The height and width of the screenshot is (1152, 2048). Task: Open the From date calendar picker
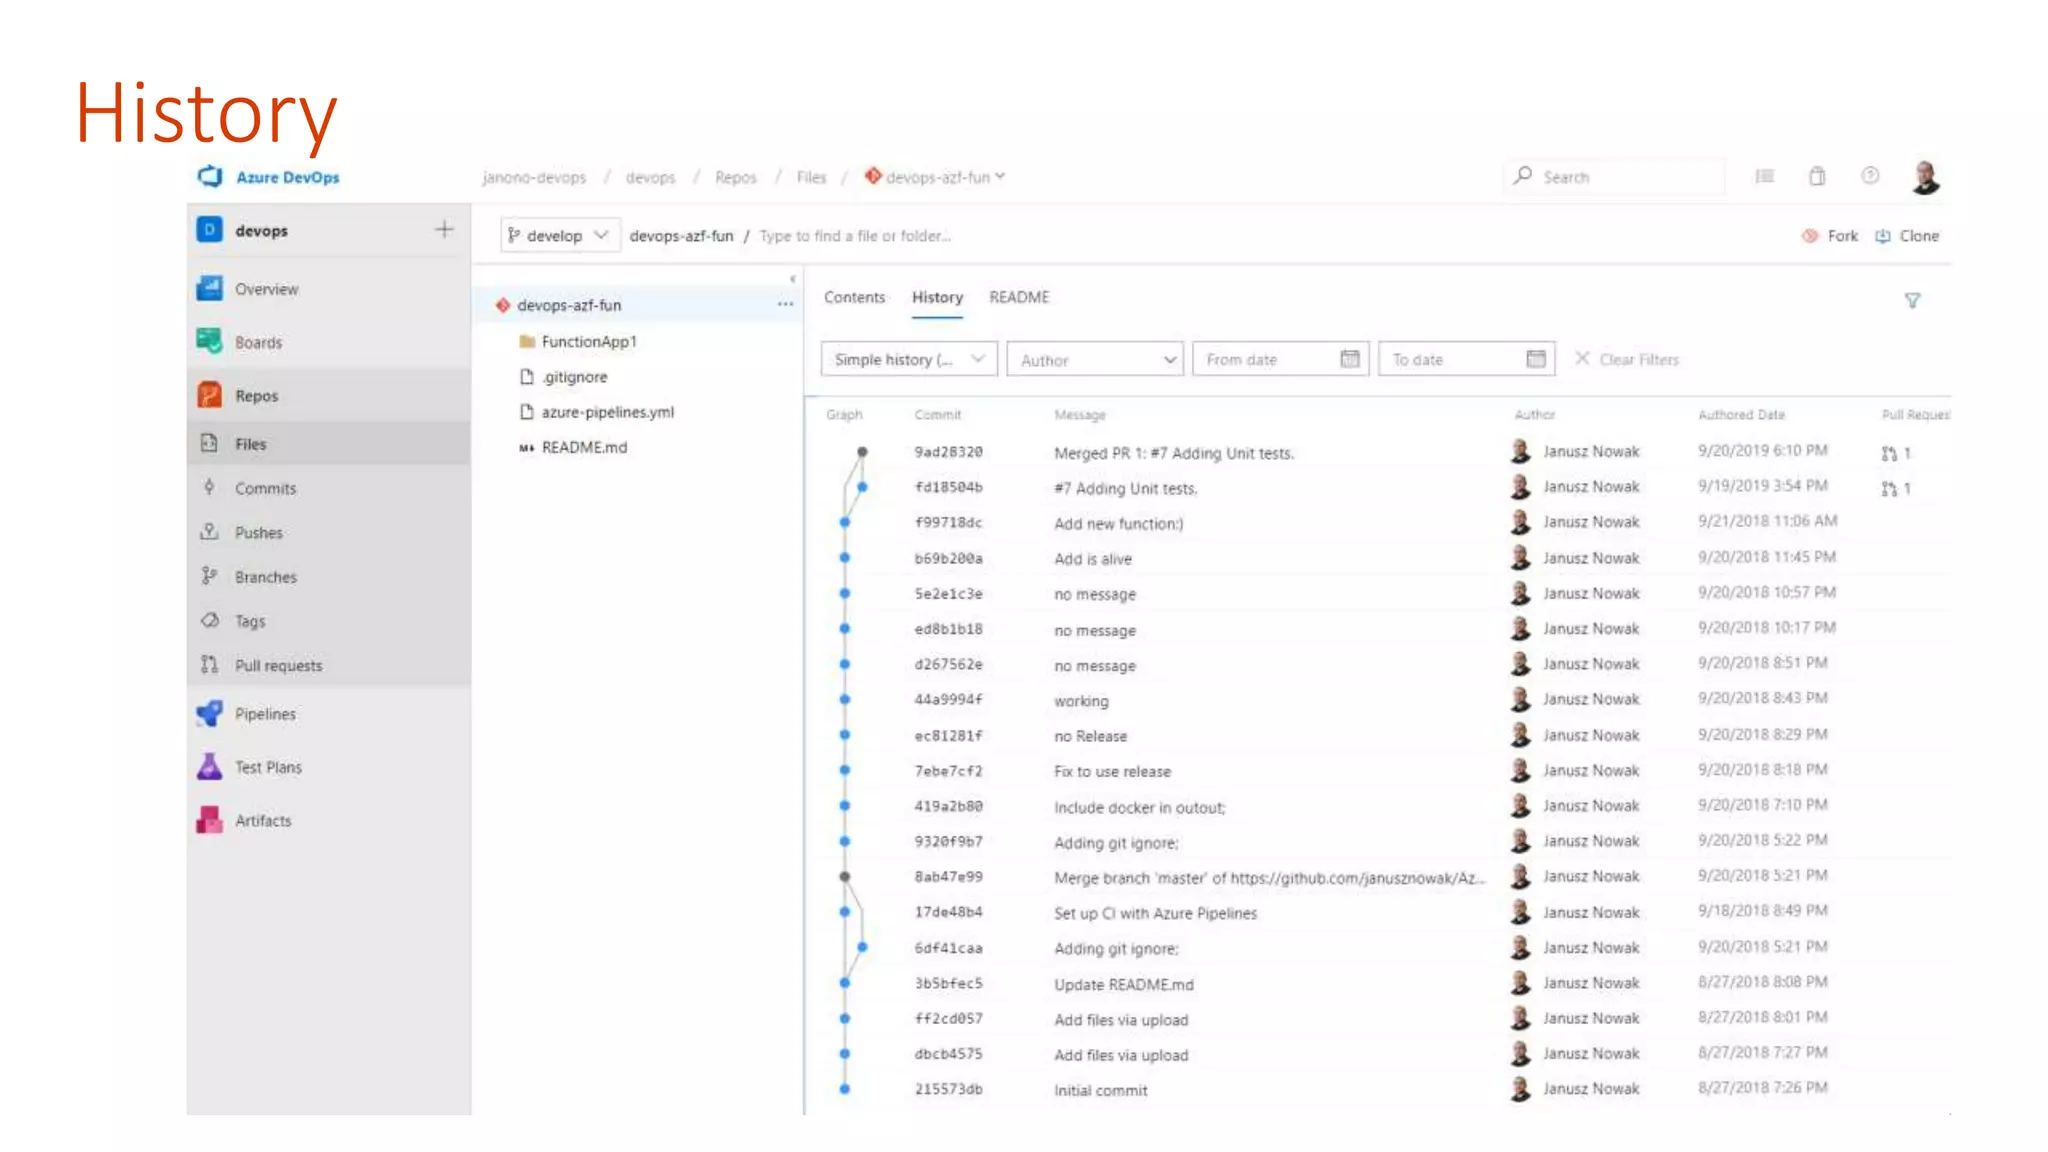tap(1349, 359)
